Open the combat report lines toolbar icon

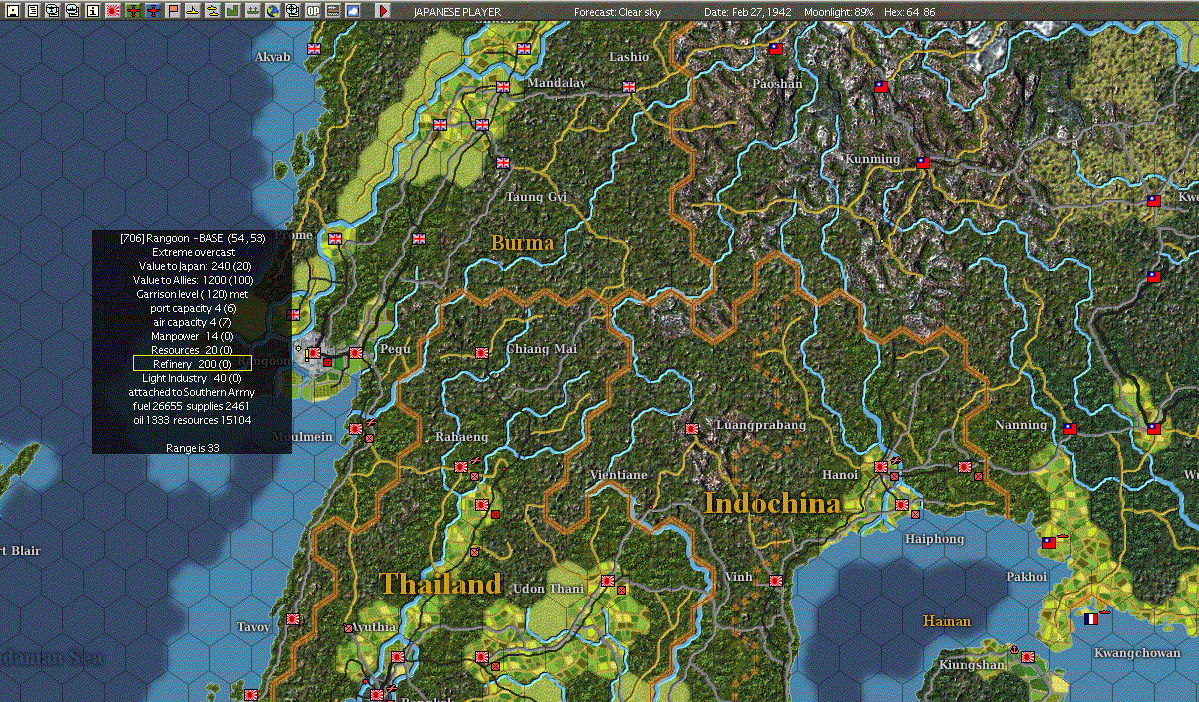(x=333, y=11)
